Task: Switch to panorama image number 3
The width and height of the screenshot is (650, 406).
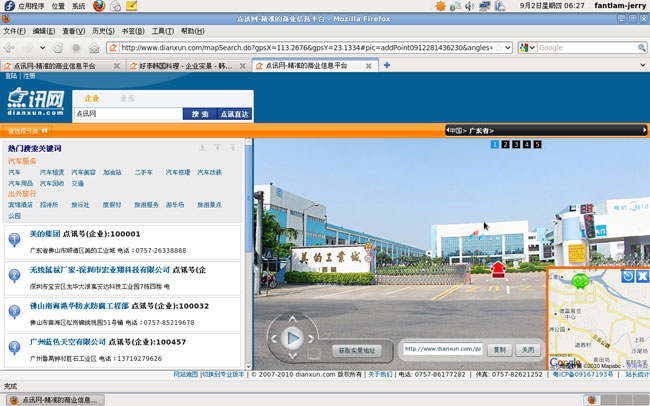Action: point(516,144)
